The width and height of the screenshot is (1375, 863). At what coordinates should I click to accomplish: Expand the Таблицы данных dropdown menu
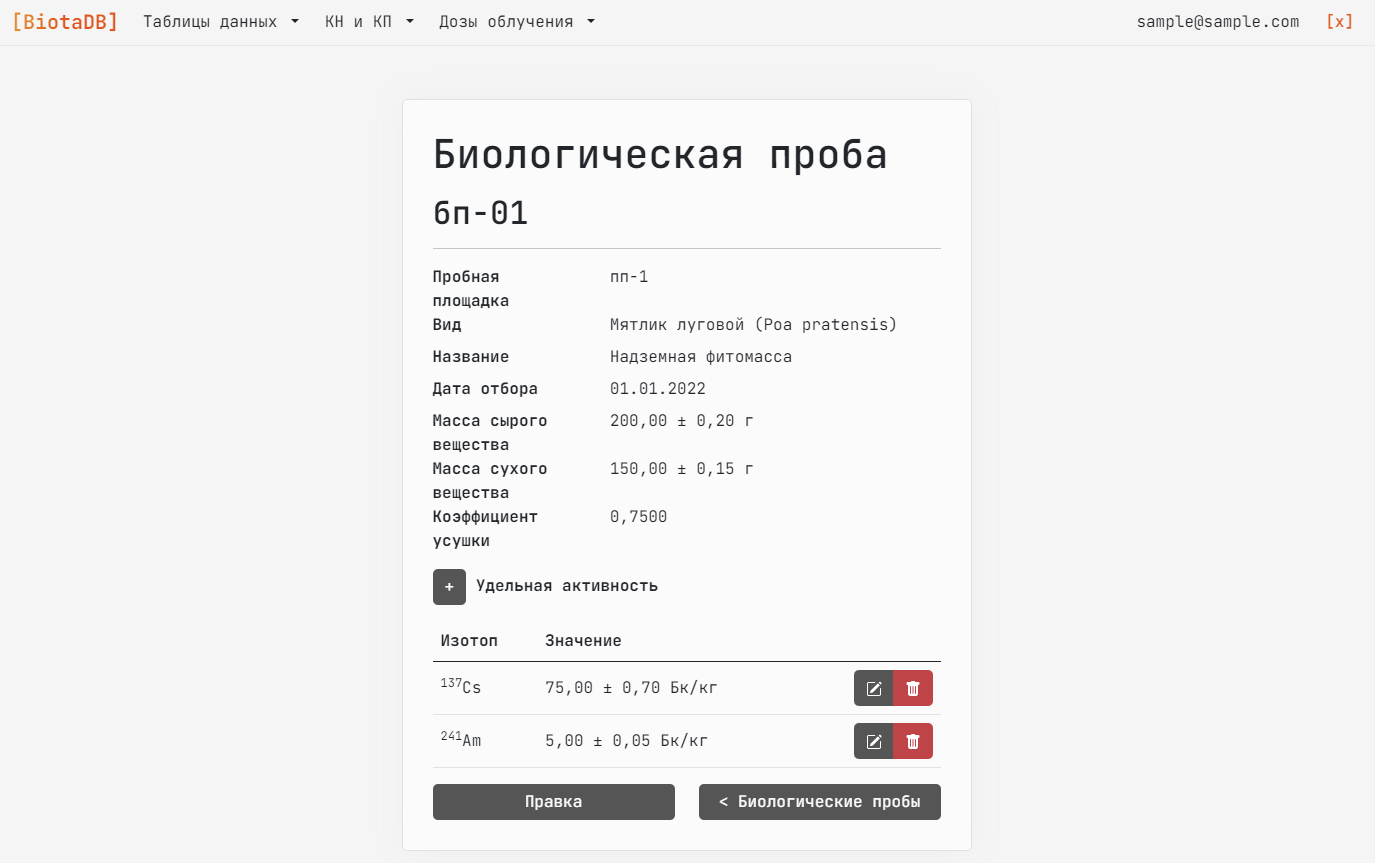(221, 22)
